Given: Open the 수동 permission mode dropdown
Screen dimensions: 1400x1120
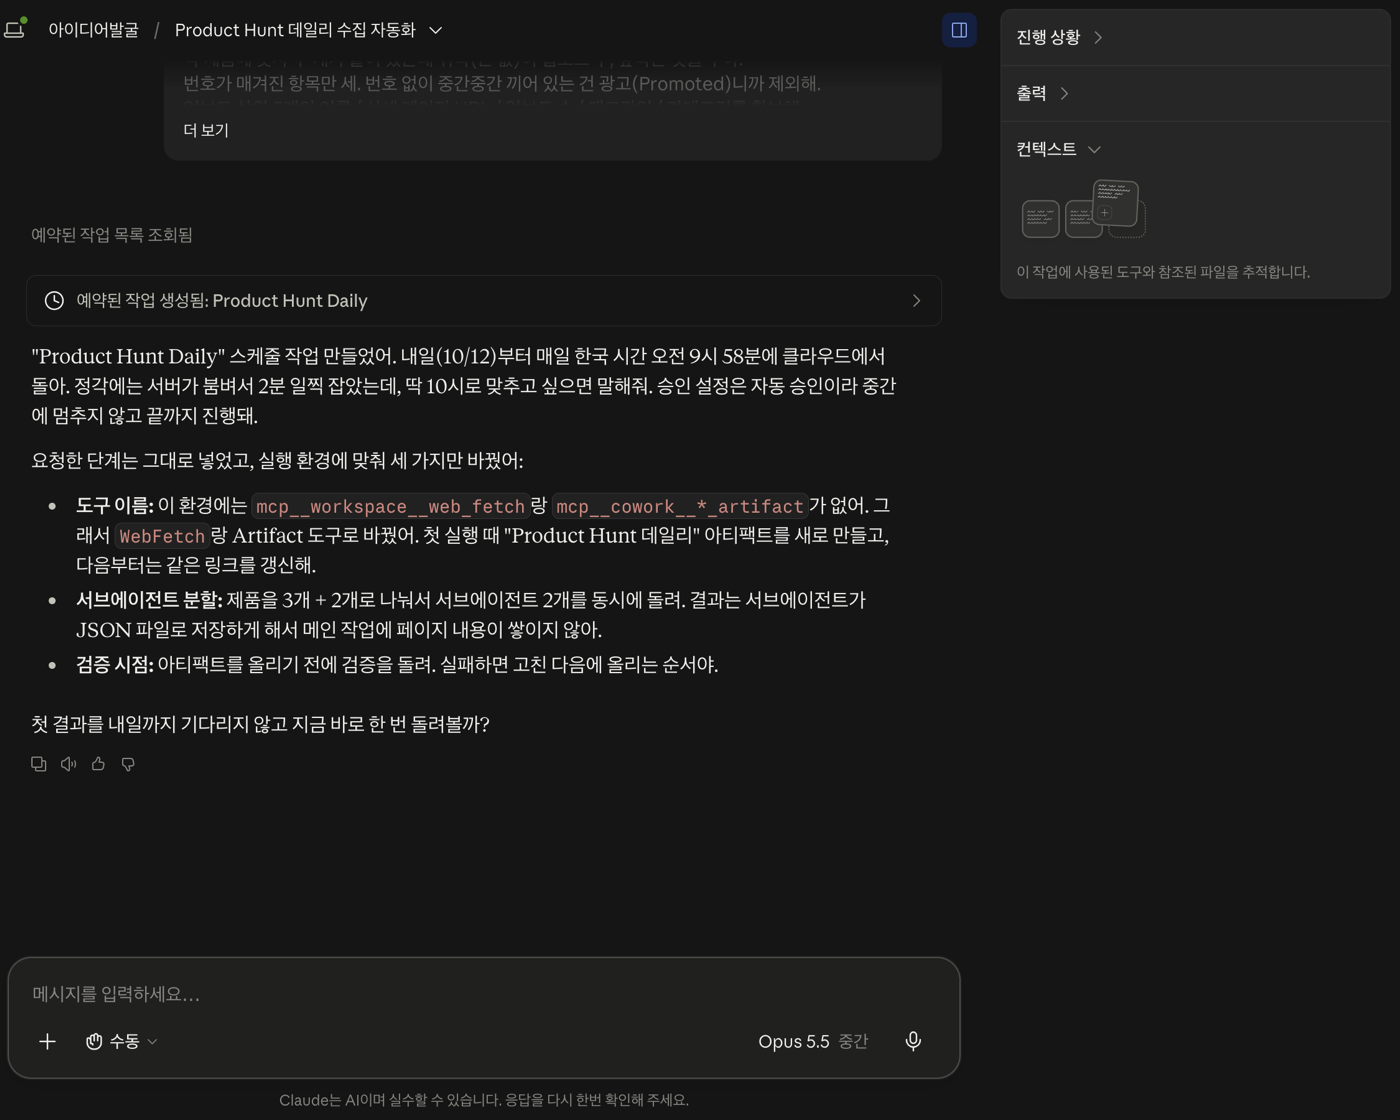Looking at the screenshot, I should [x=122, y=1041].
